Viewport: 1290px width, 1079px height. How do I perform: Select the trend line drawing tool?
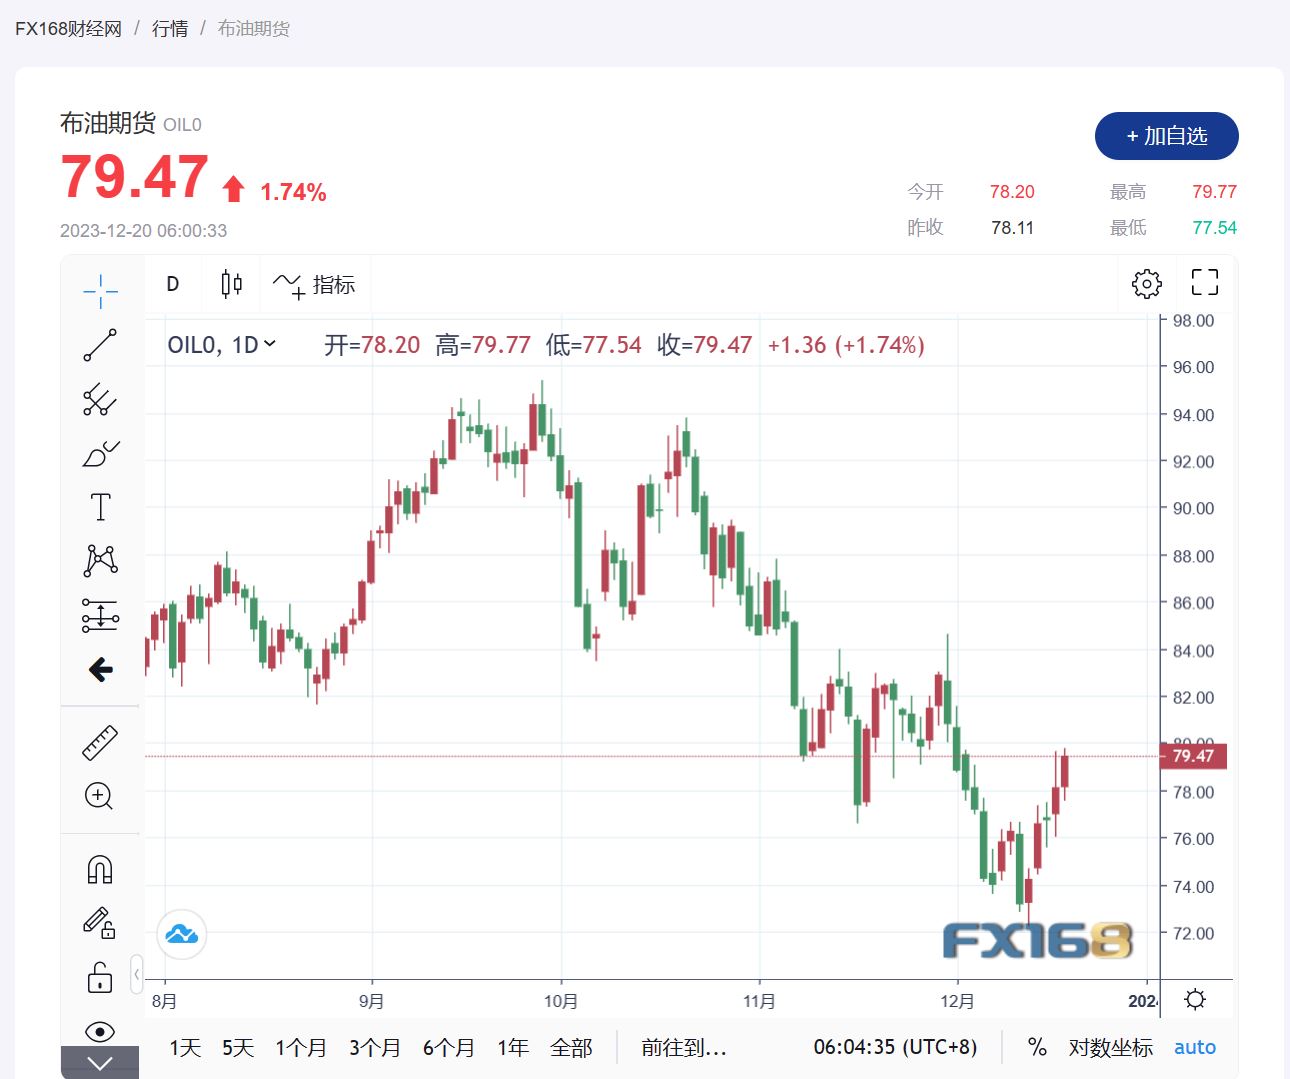pyautogui.click(x=100, y=345)
